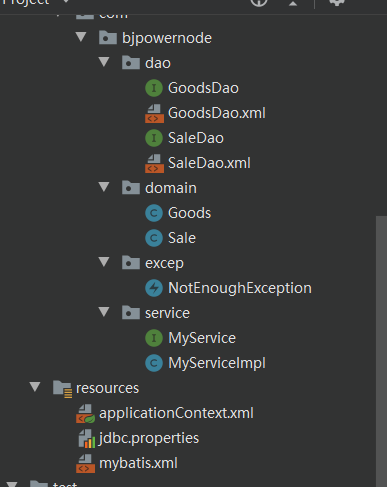Click the applicationContext.xml Spring config icon
The image size is (387, 487).
[85, 413]
